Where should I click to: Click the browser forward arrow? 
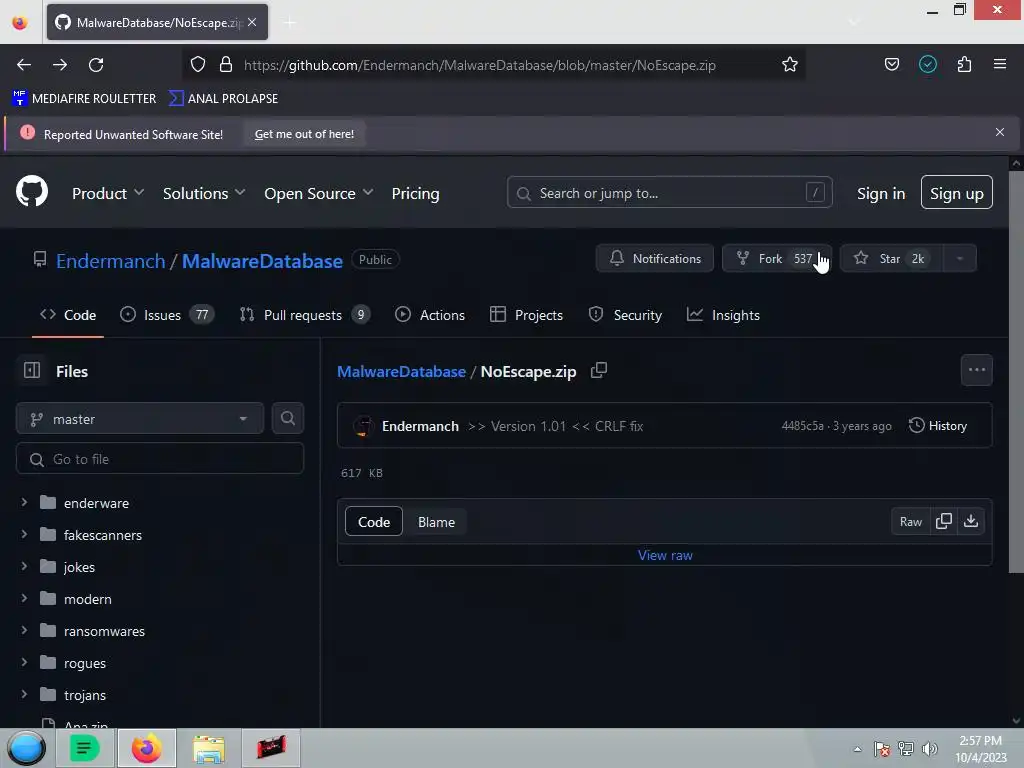60,65
